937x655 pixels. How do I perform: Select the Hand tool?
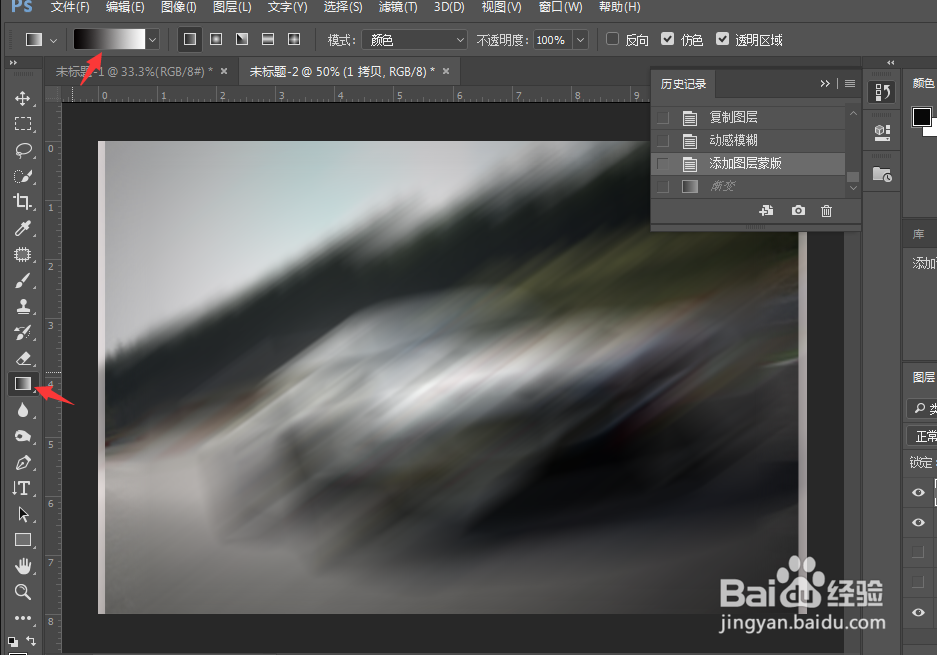23,565
